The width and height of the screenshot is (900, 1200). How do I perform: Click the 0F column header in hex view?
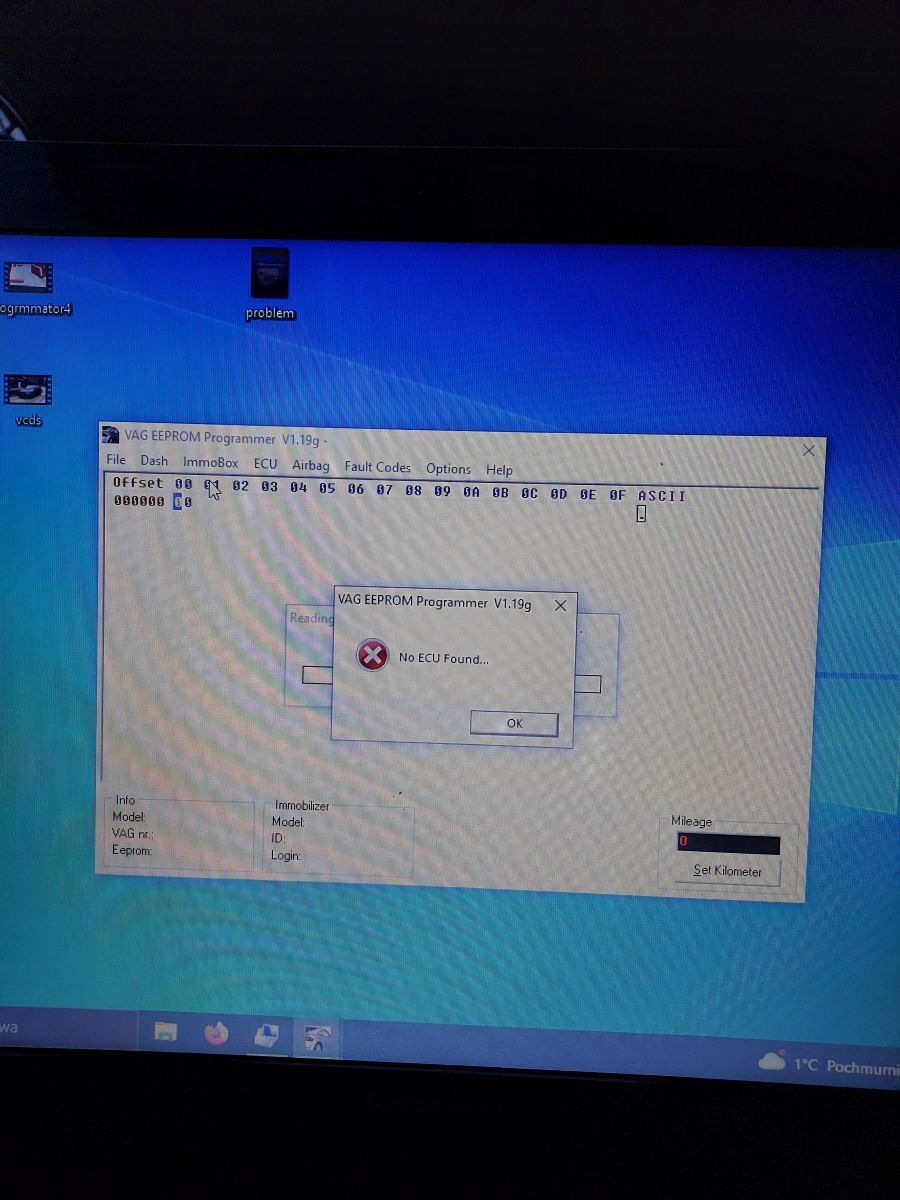[x=617, y=495]
